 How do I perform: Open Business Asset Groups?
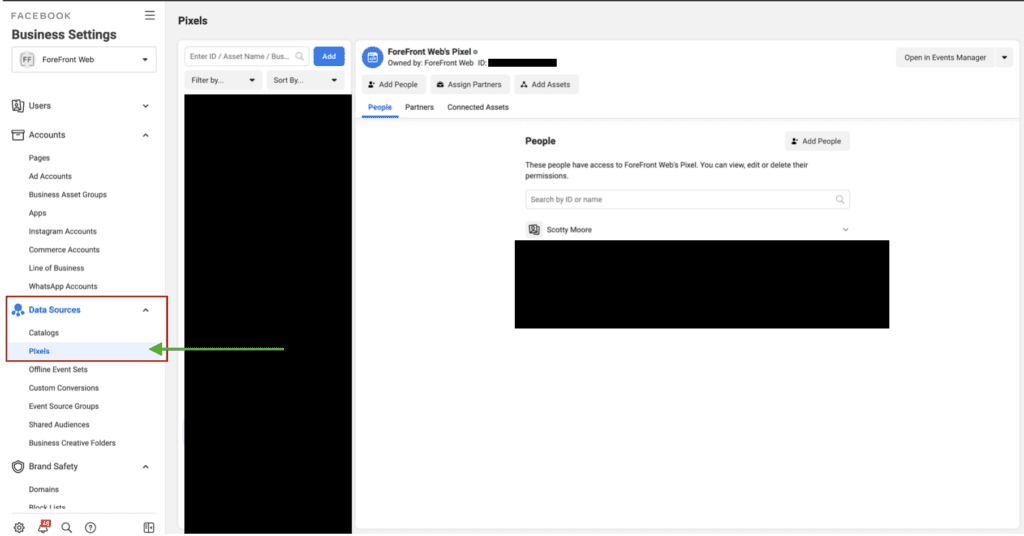click(67, 195)
